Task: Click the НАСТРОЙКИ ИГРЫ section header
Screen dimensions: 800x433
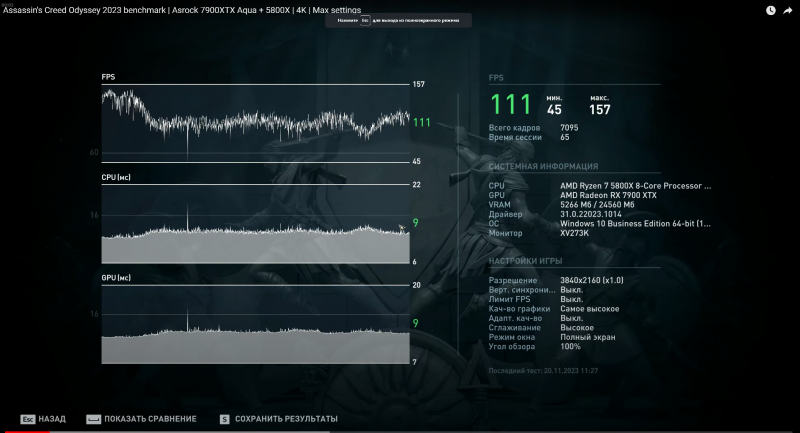Action: coord(526,261)
